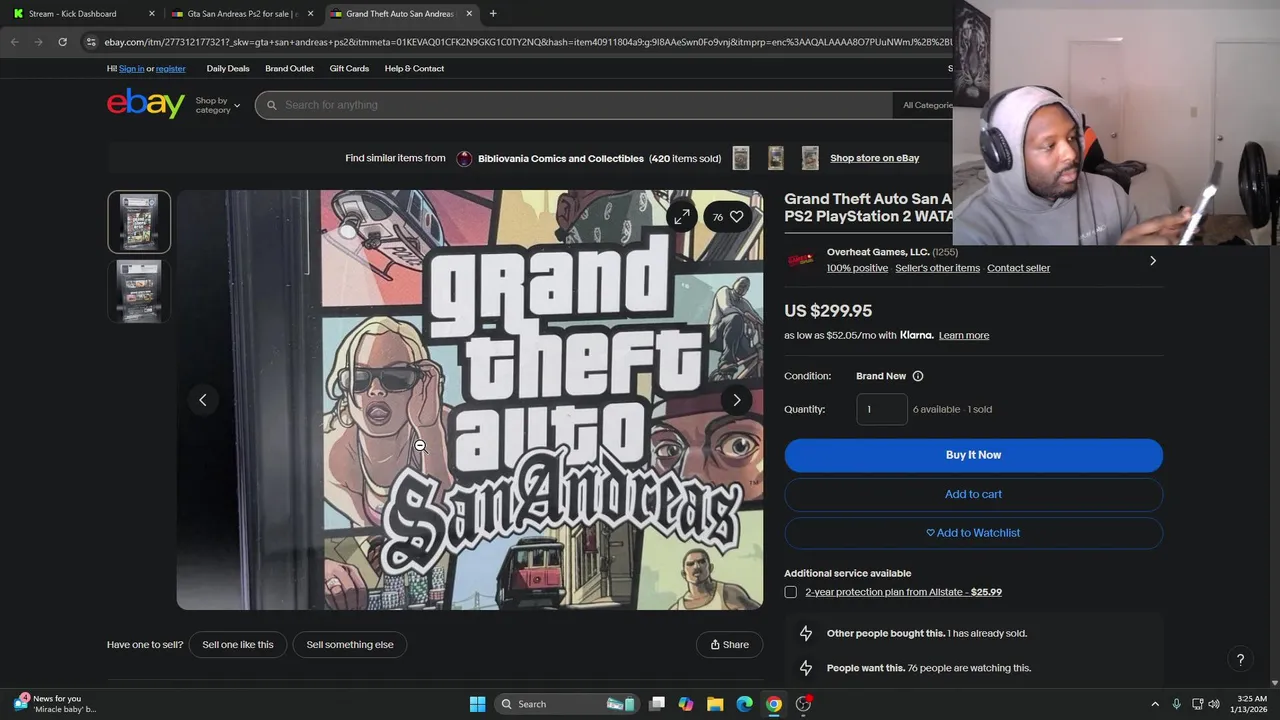This screenshot has height=720, width=1280.
Task: Switch to Gta San Andreas Ps2 for sale tab
Action: click(243, 14)
